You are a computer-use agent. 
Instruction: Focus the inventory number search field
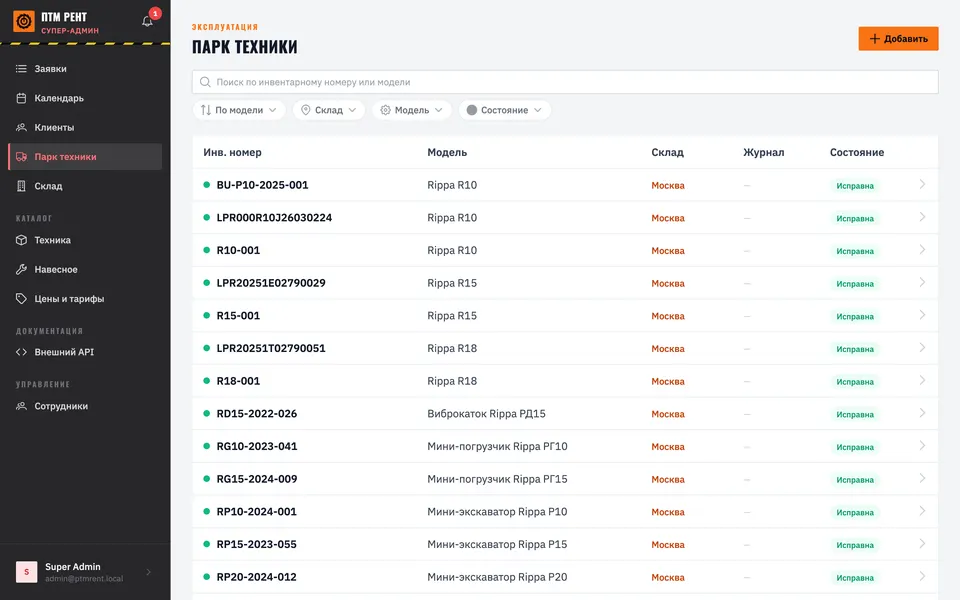pos(565,82)
